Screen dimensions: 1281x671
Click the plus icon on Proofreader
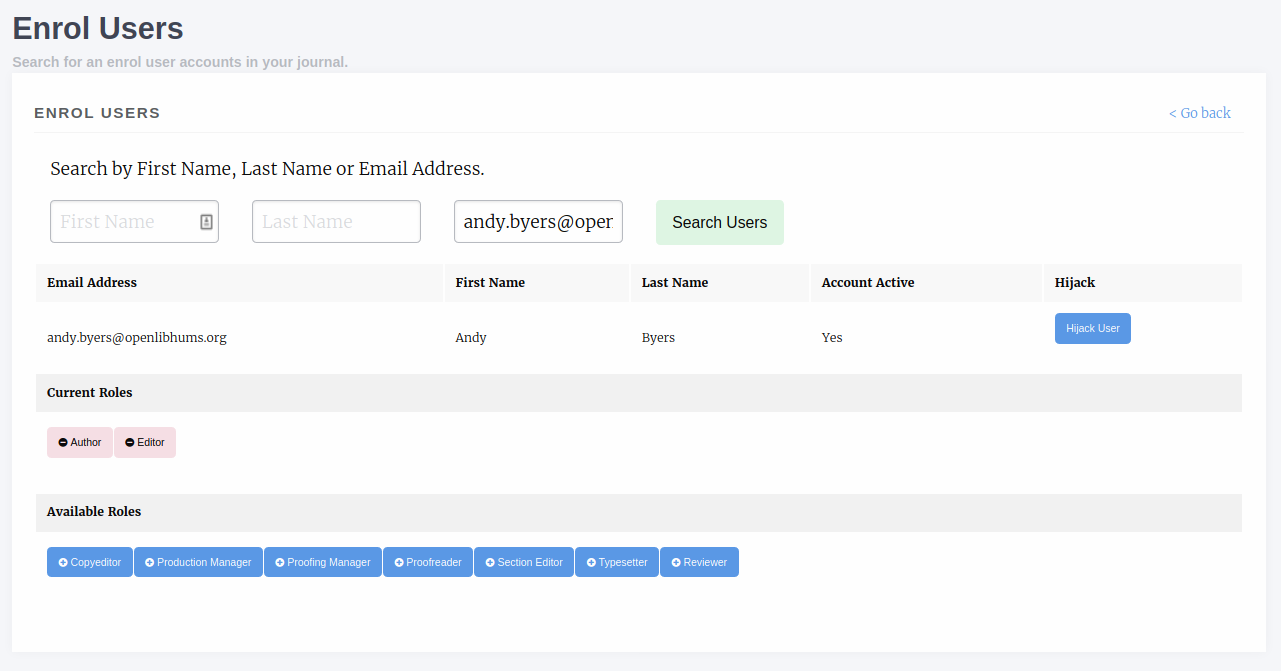click(399, 563)
